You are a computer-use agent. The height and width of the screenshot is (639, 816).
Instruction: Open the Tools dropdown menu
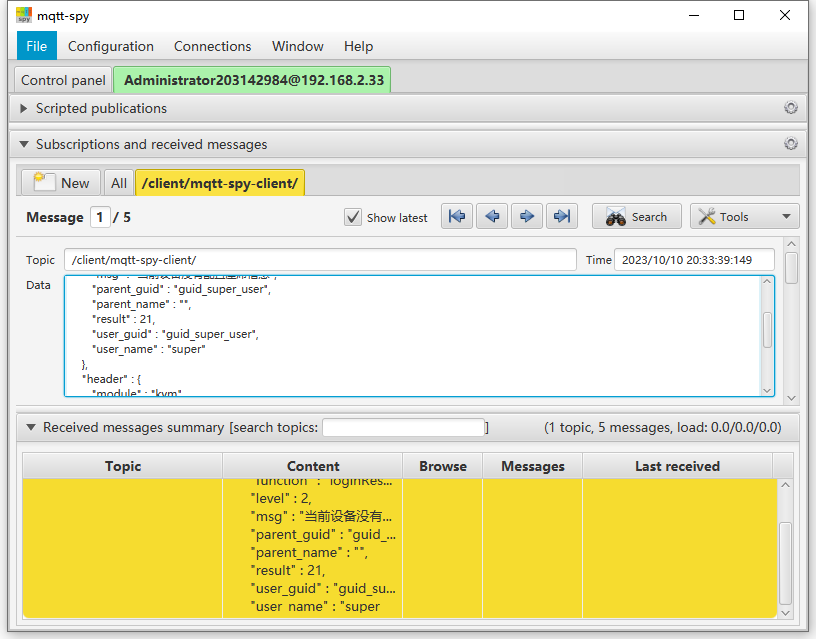coord(744,216)
